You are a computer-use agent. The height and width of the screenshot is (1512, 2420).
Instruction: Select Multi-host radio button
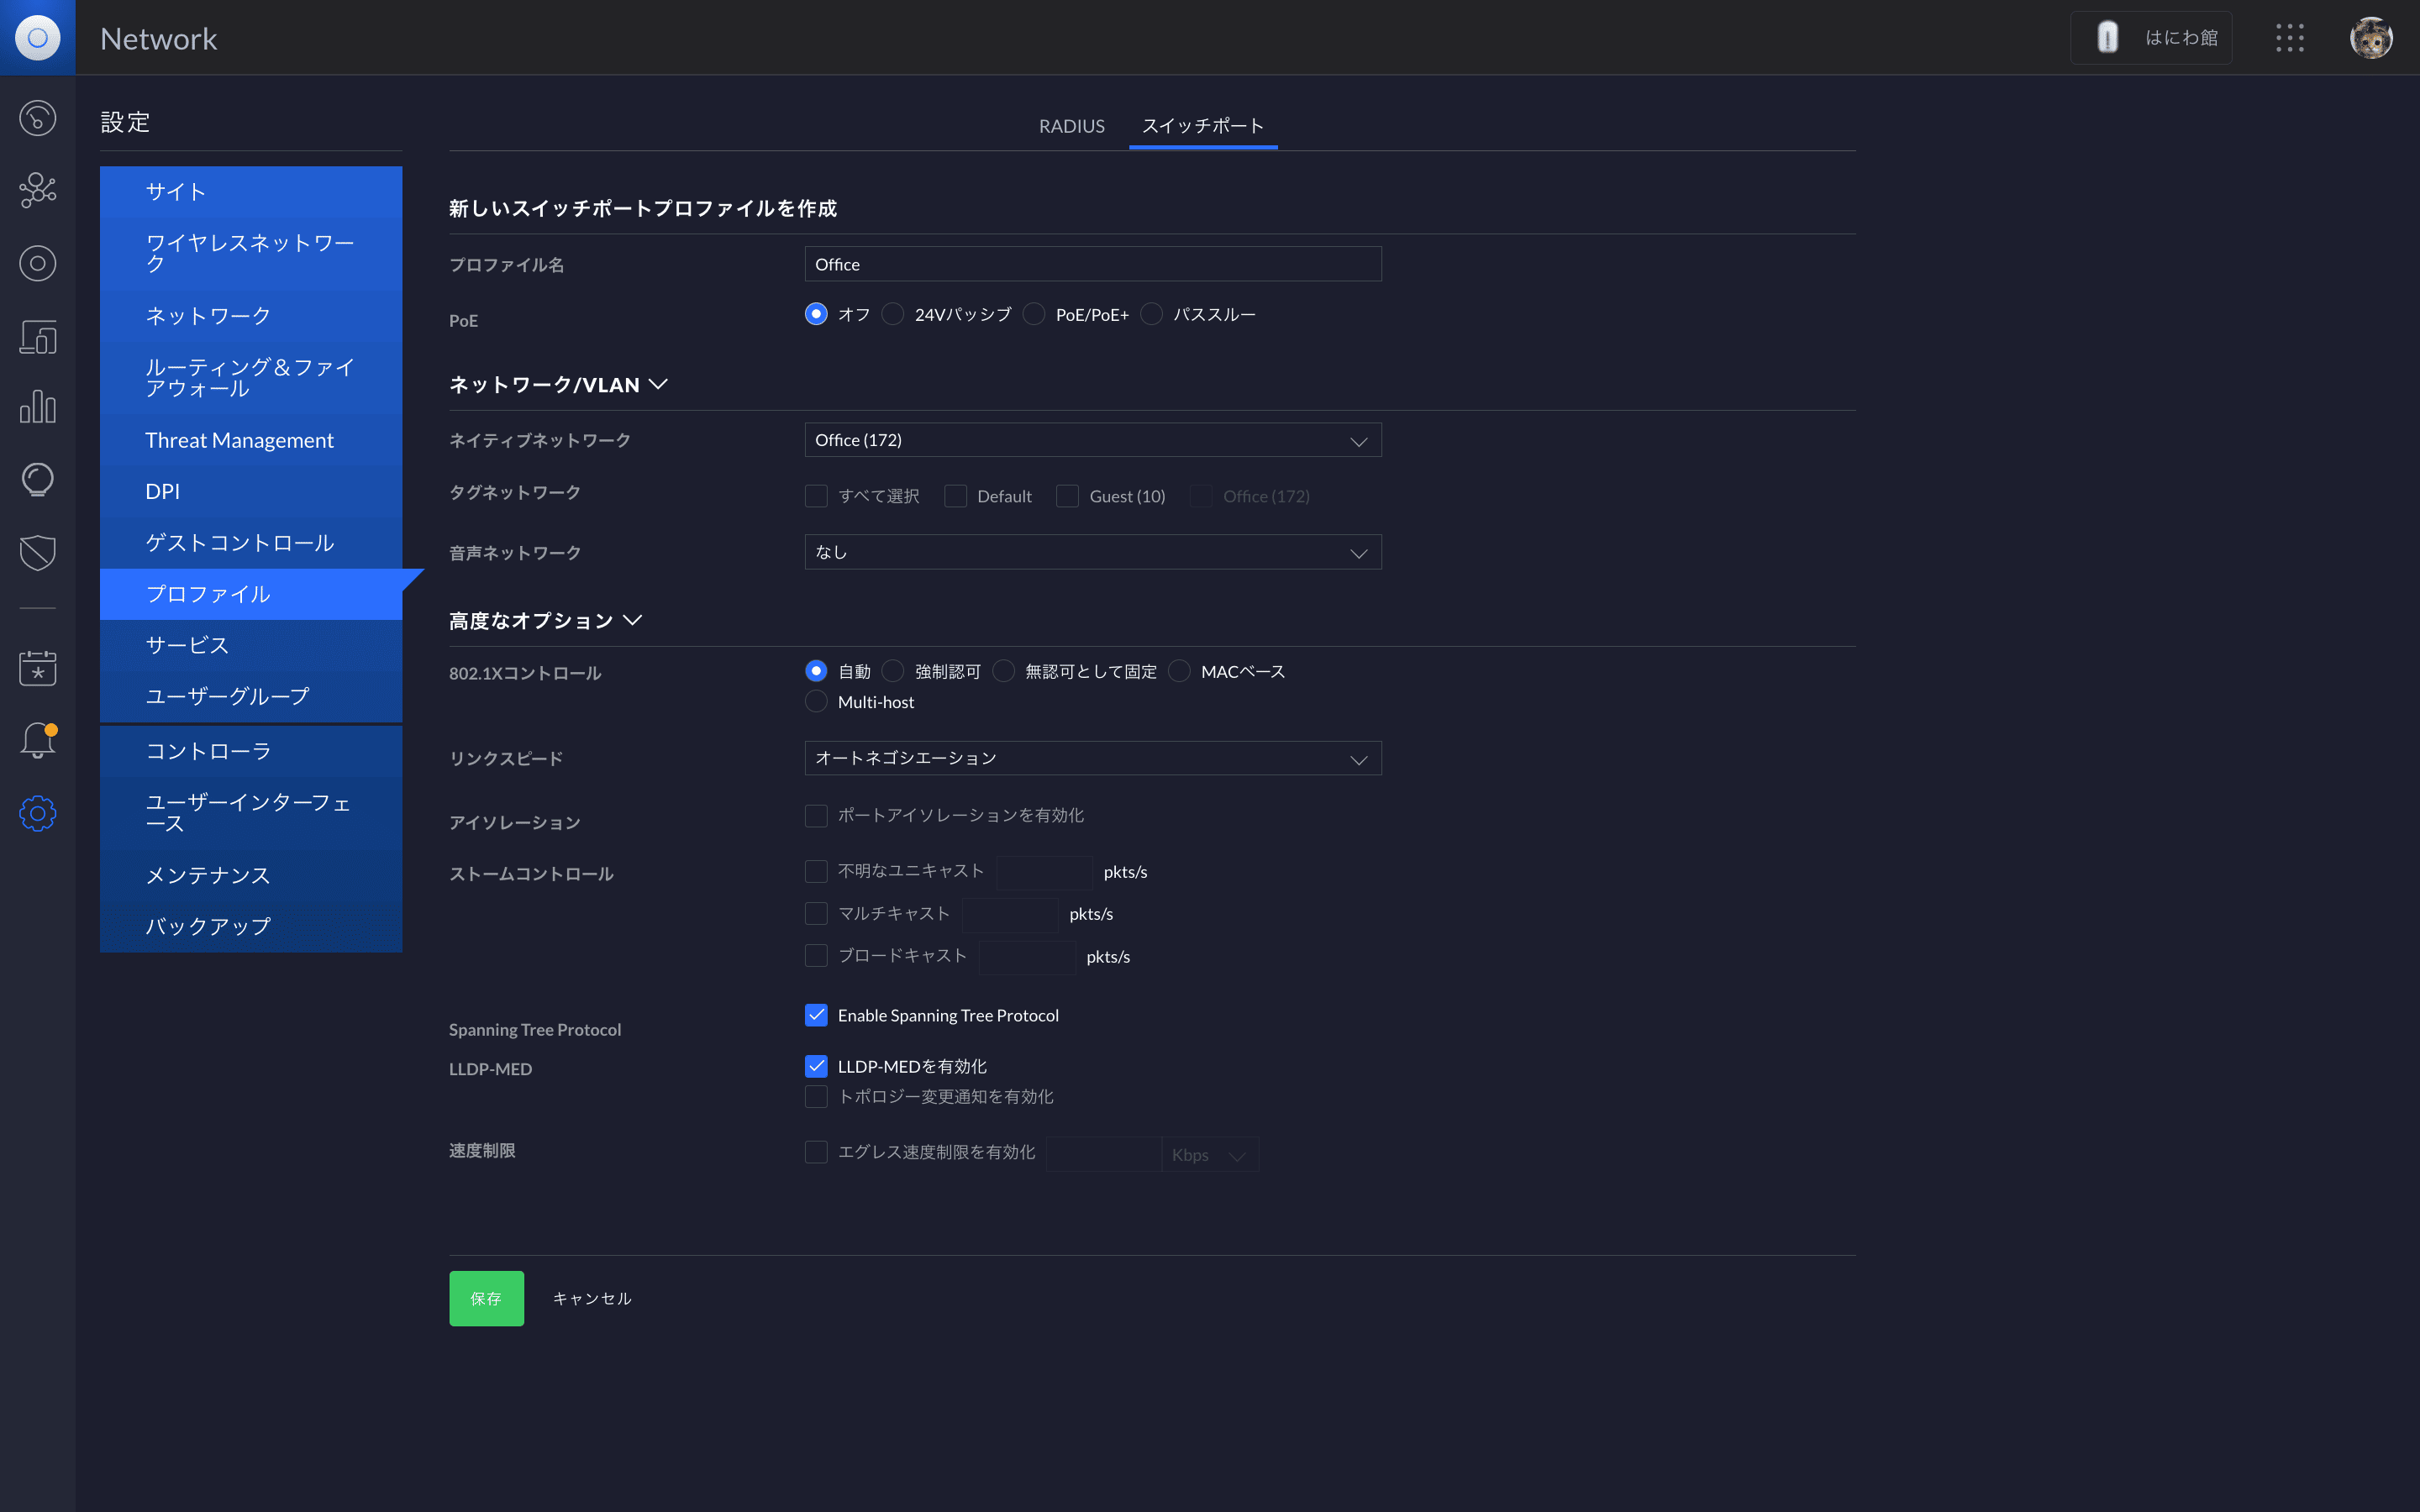coord(816,702)
